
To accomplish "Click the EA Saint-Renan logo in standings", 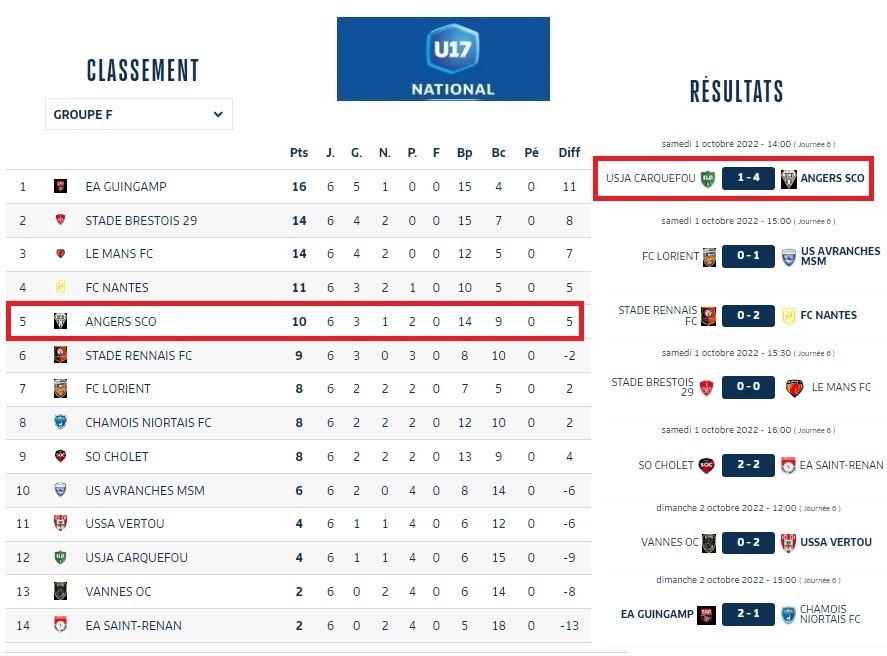I will coord(60,626).
